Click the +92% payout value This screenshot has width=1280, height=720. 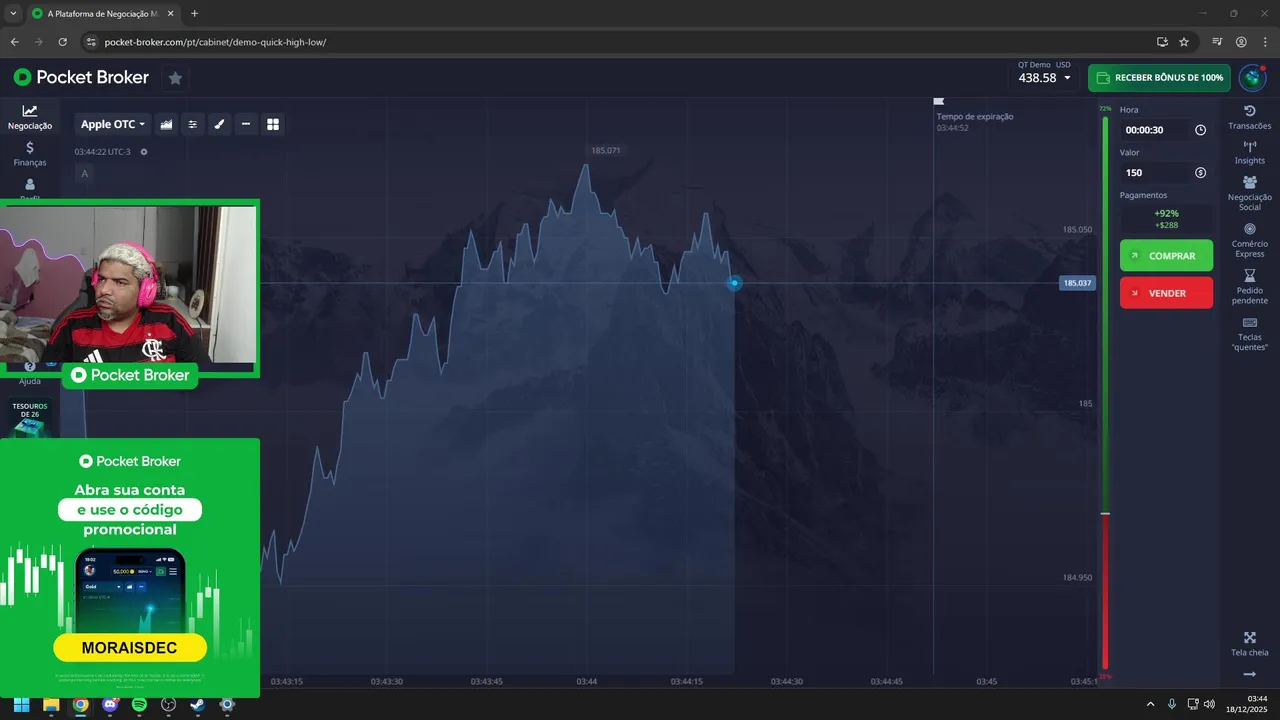point(1166,213)
